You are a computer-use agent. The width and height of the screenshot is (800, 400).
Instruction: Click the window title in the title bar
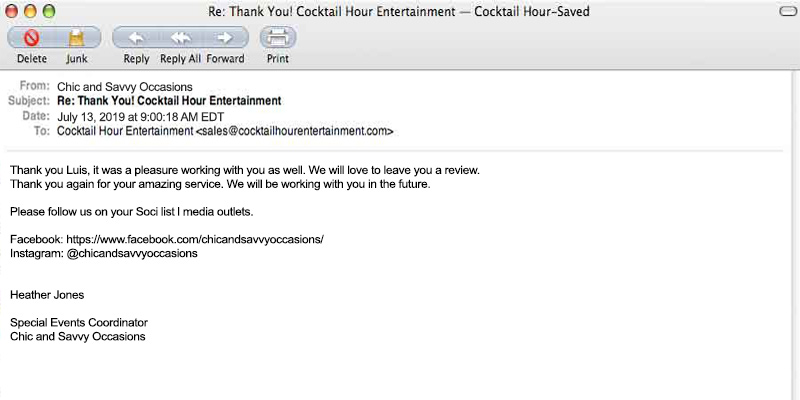(x=398, y=11)
